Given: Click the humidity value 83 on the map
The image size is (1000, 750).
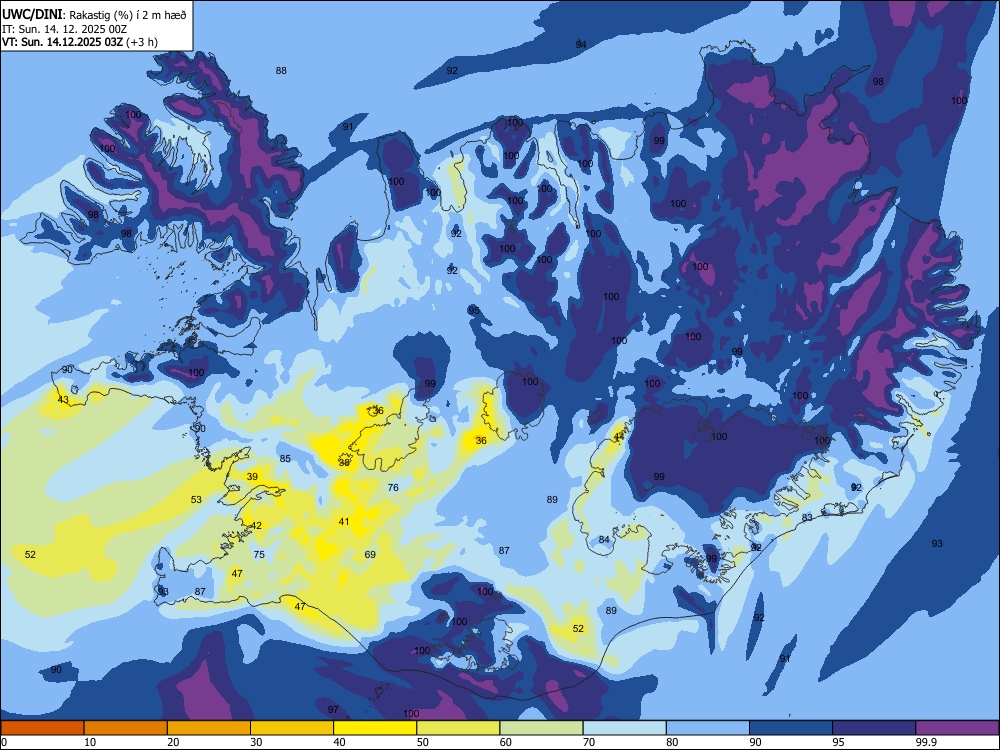Looking at the screenshot, I should click(807, 518).
